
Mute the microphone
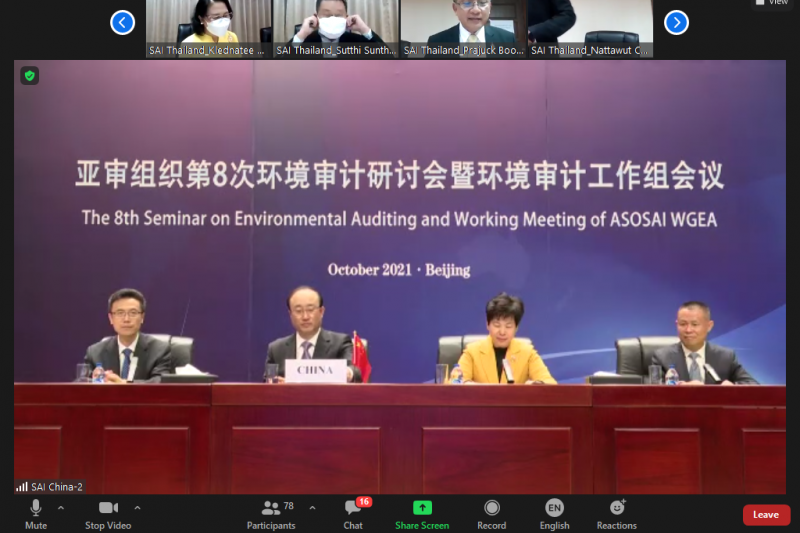tap(36, 514)
